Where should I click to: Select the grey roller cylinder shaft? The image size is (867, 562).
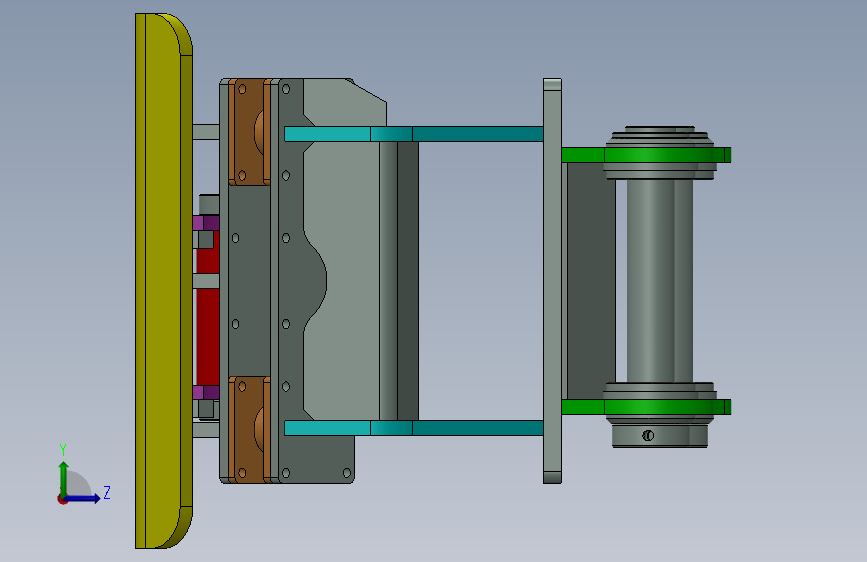660,281
